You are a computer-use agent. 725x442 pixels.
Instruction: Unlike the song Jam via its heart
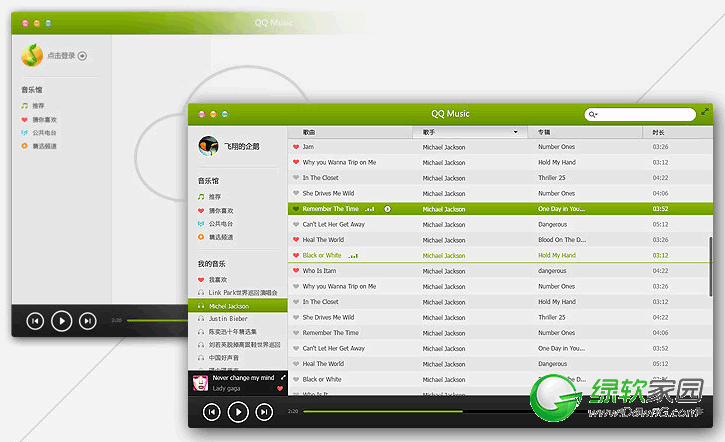296,147
